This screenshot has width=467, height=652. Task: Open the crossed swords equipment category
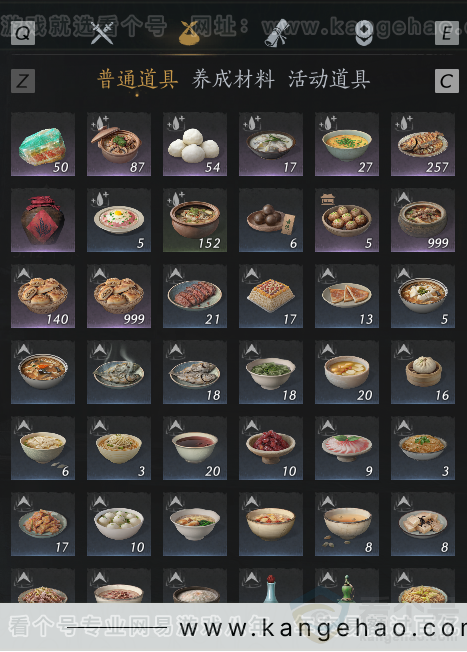[x=102, y=33]
